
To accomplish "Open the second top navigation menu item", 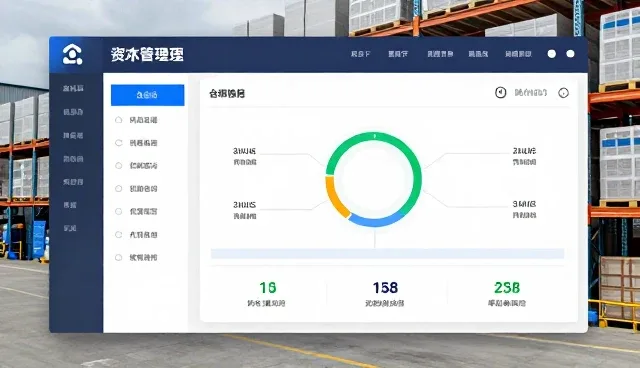I will (398, 54).
